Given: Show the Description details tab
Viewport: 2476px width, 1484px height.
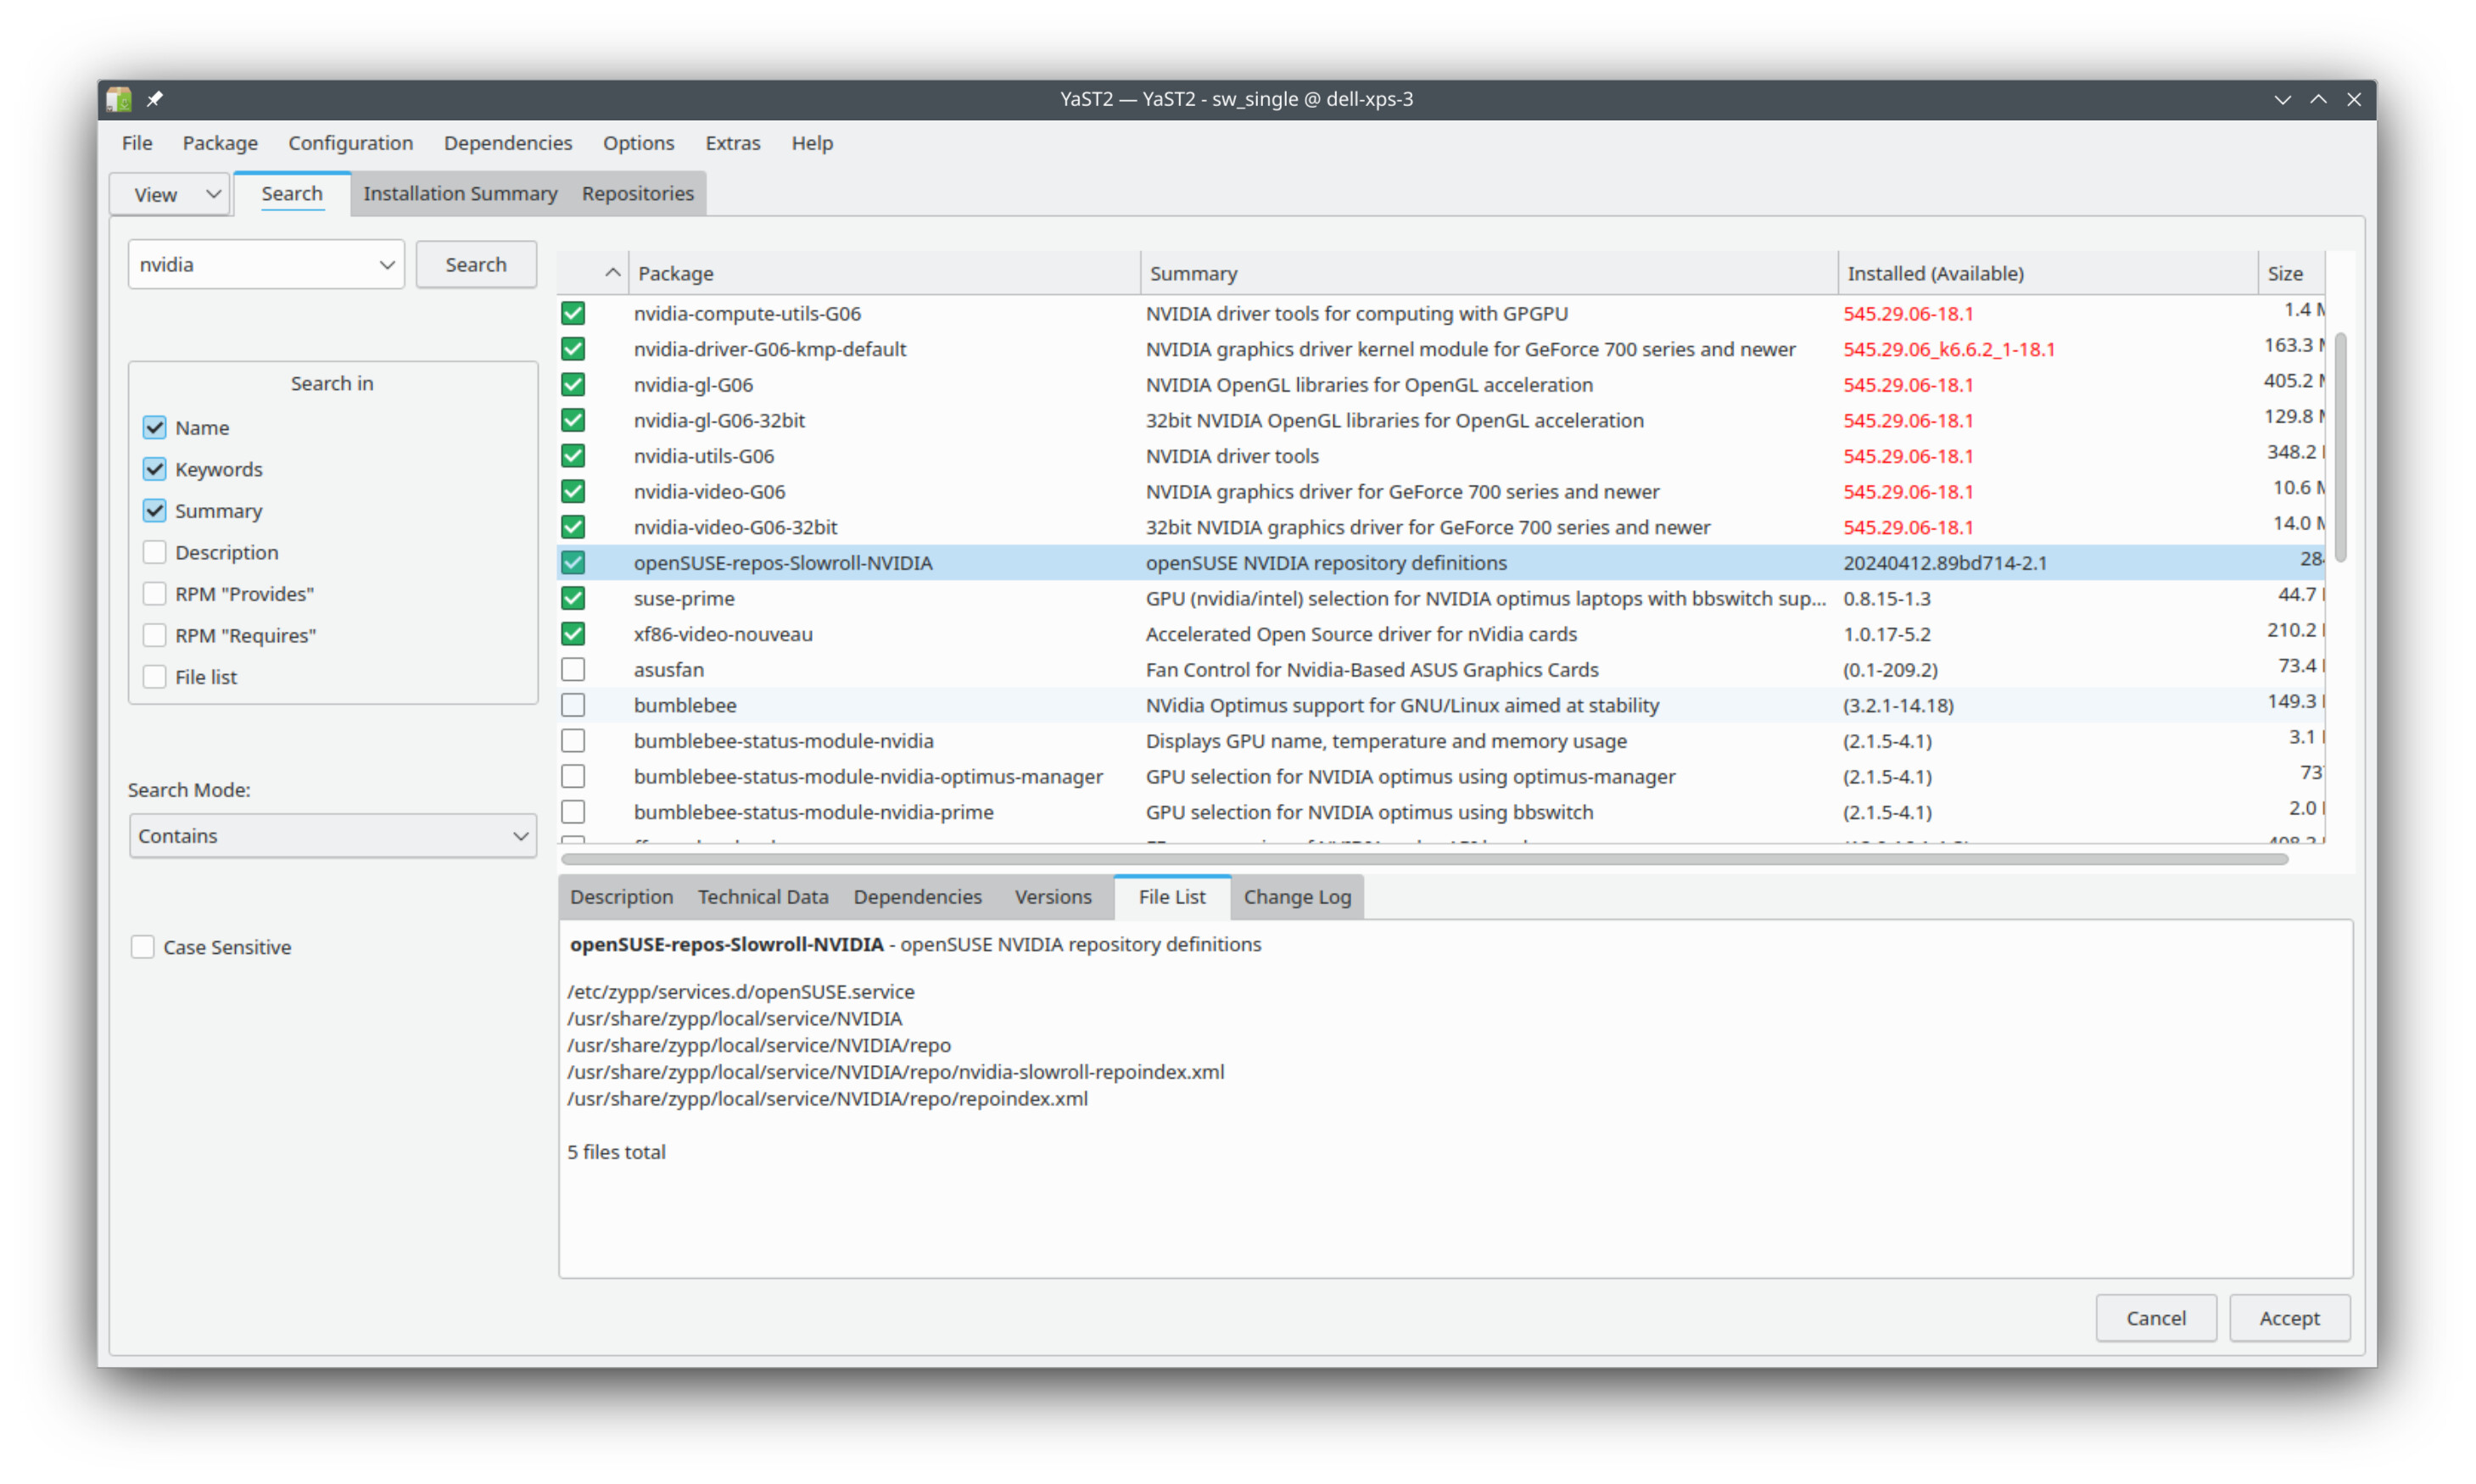Looking at the screenshot, I should pyautogui.click(x=622, y=897).
